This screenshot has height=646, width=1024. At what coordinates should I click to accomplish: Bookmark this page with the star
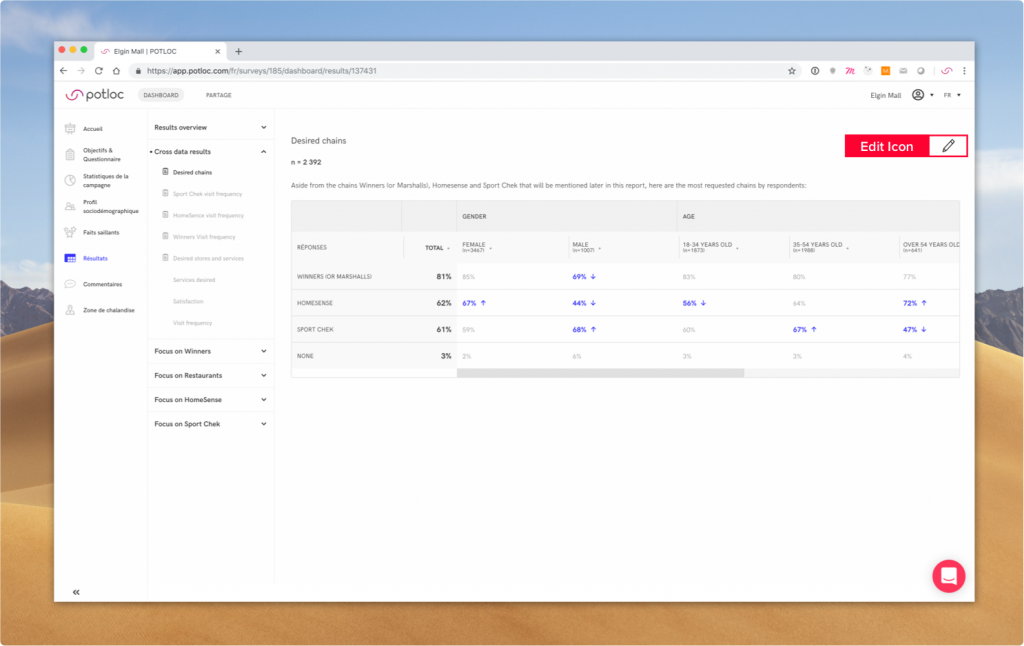(x=792, y=71)
